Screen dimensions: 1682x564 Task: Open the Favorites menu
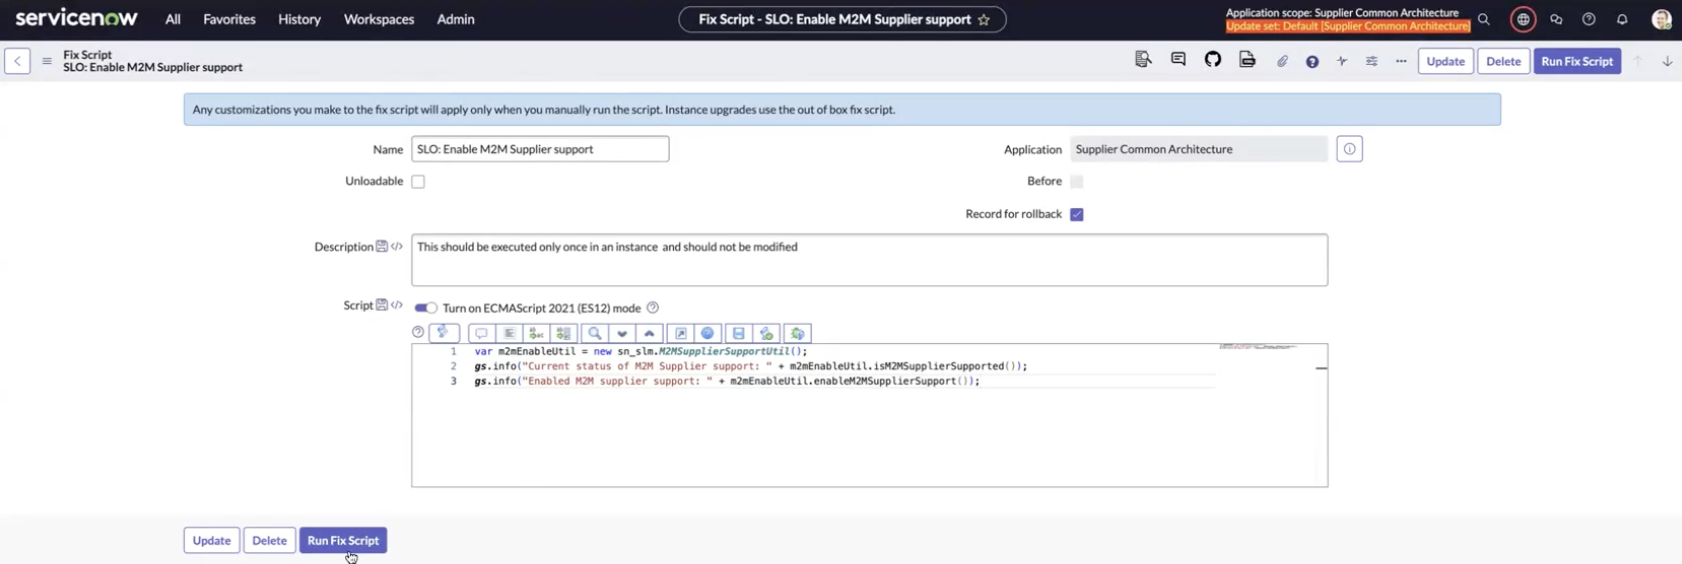click(x=229, y=19)
